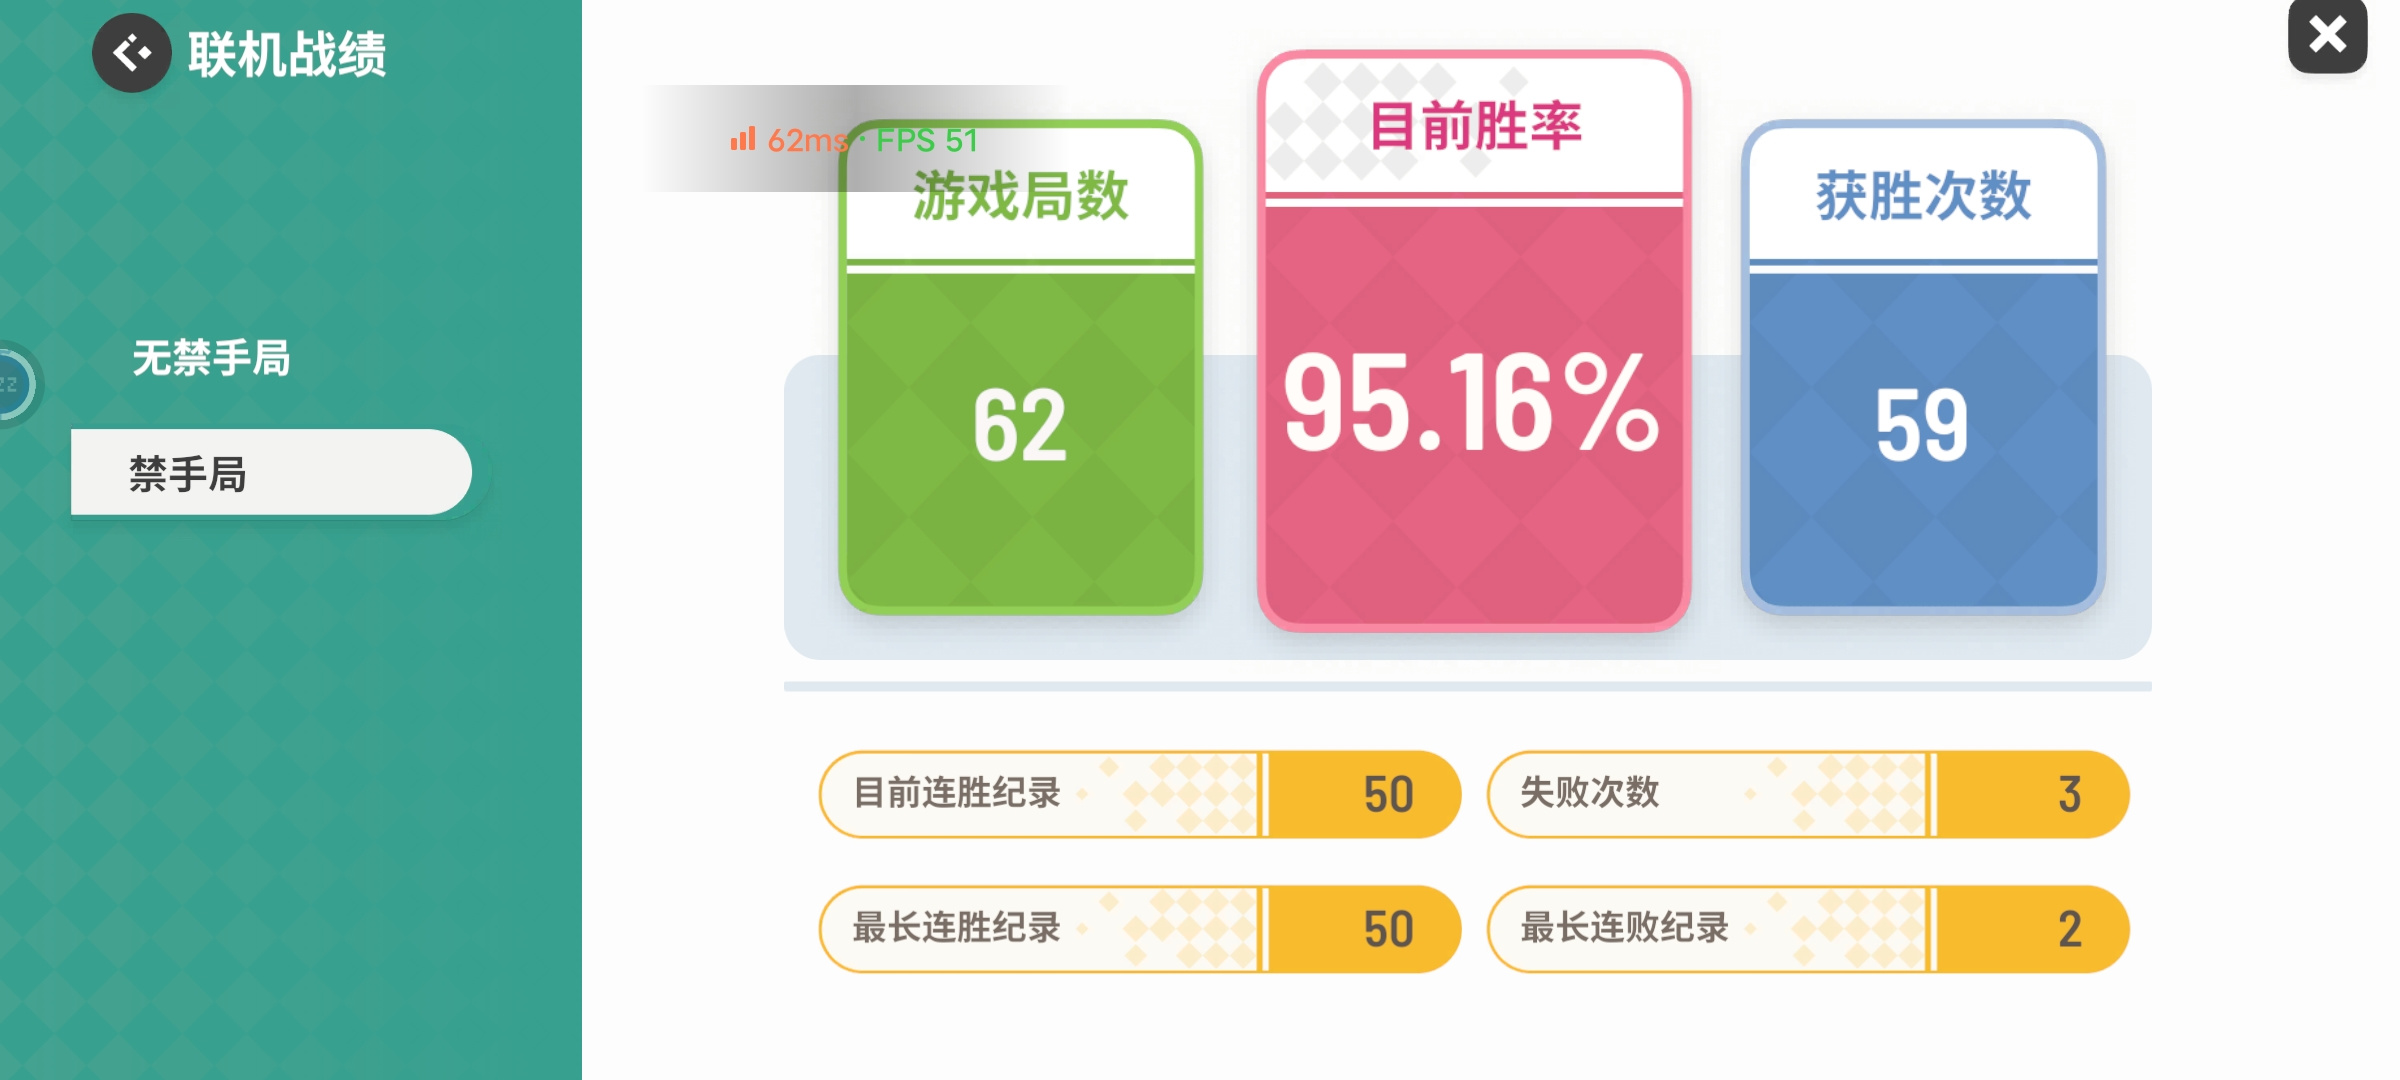Tap the floating circle on left edge
Screen dimensions: 2400x1080
click(14, 384)
